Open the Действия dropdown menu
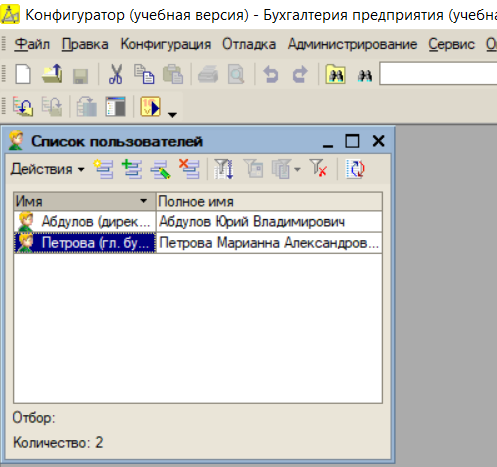497x467 pixels. click(47, 169)
